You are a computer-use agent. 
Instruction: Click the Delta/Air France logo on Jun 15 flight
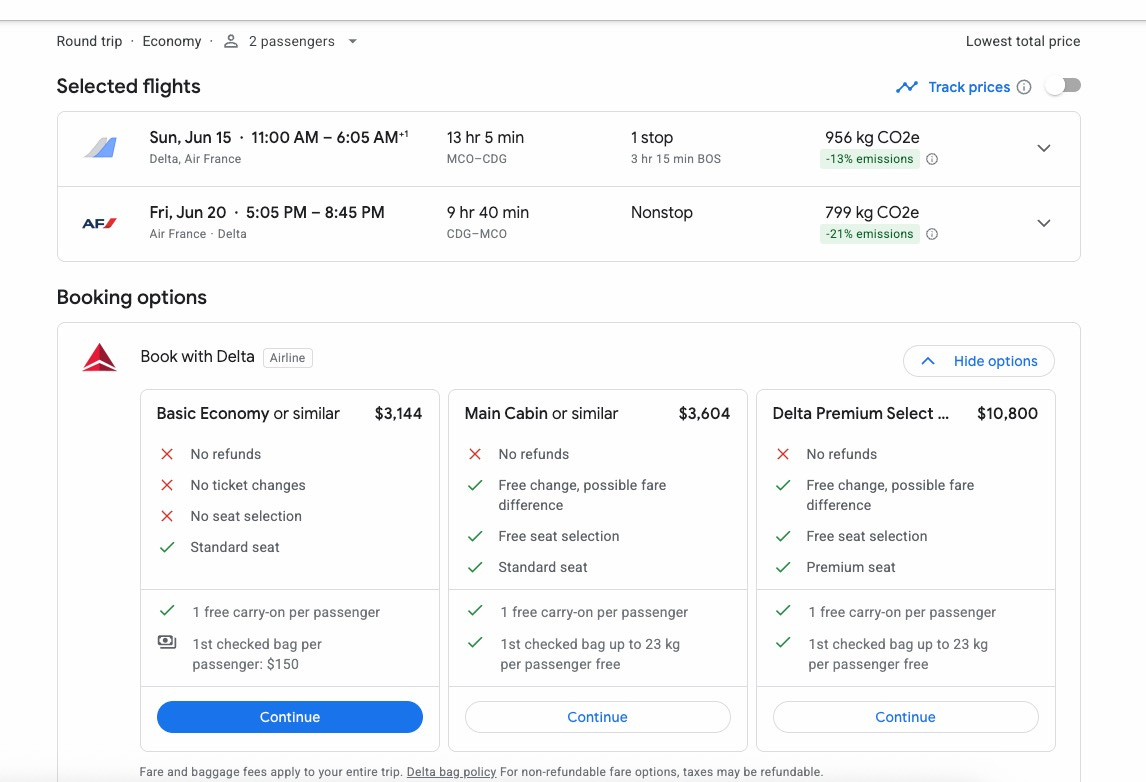[100, 148]
